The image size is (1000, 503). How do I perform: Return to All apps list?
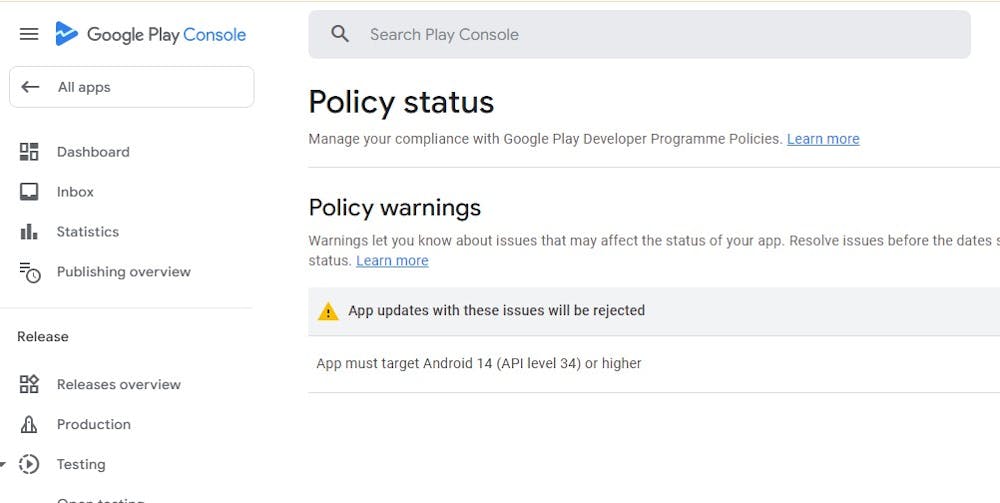coord(131,87)
